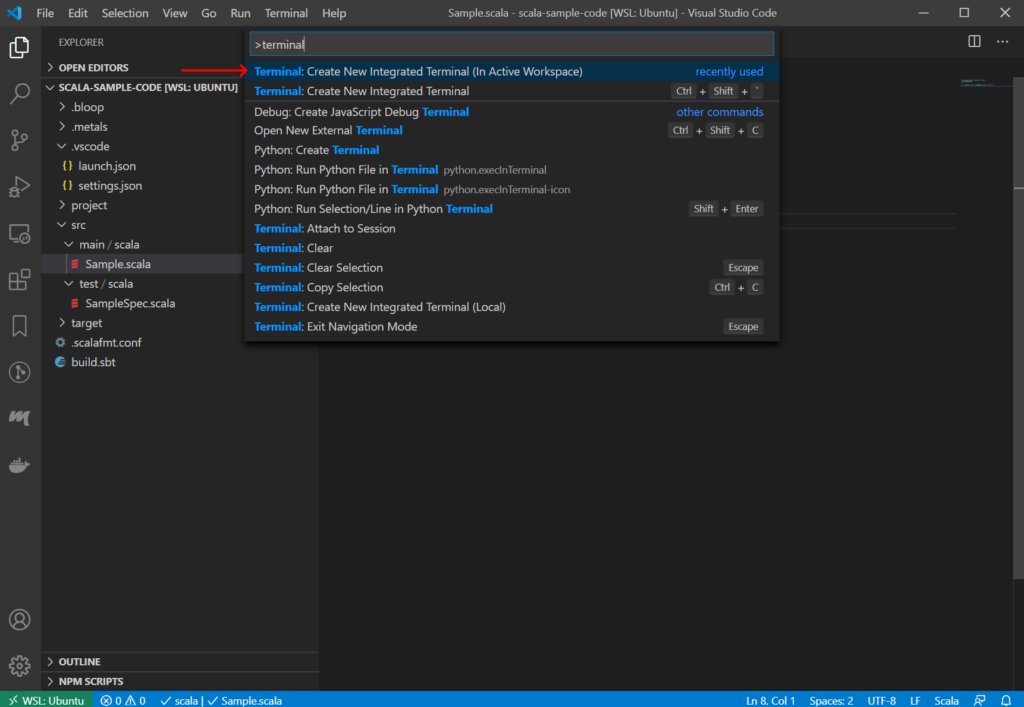Open Run and Debug view
The width and height of the screenshot is (1024, 707).
[20, 187]
